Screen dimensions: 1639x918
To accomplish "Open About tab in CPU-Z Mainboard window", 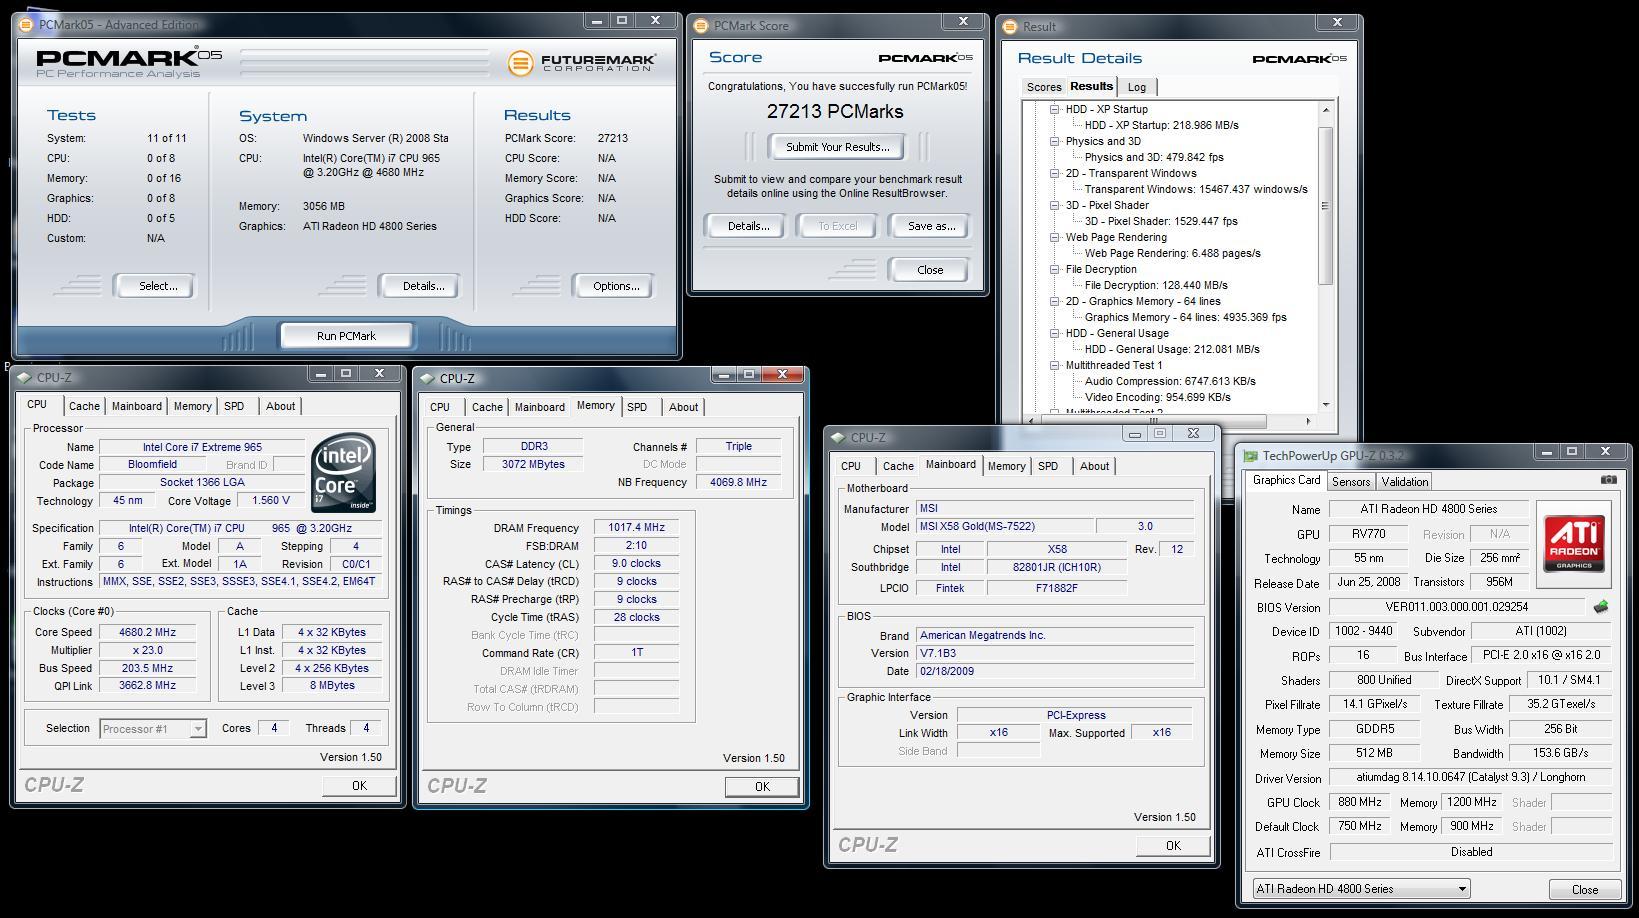I will (x=1094, y=466).
